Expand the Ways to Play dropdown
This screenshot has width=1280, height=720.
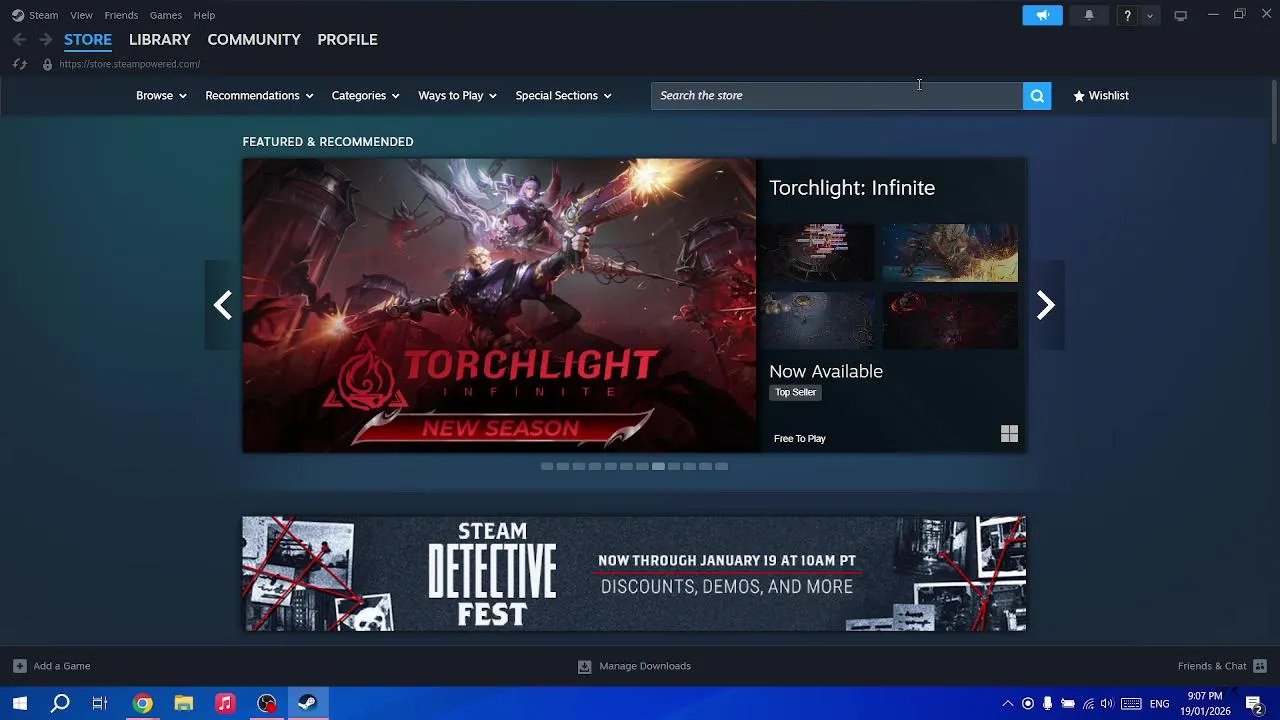(457, 96)
